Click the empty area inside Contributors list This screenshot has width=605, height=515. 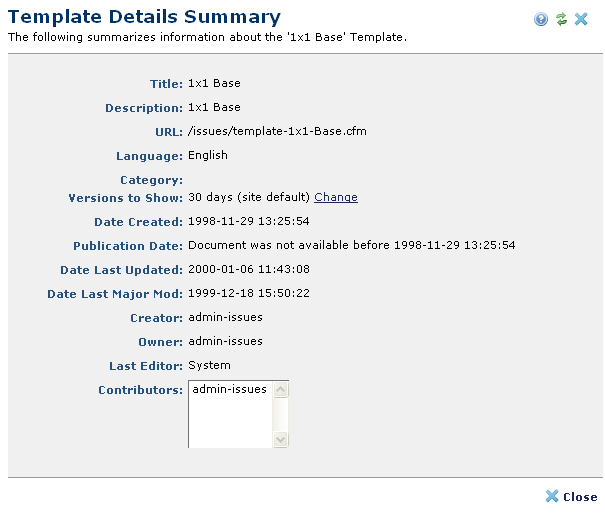pos(230,425)
